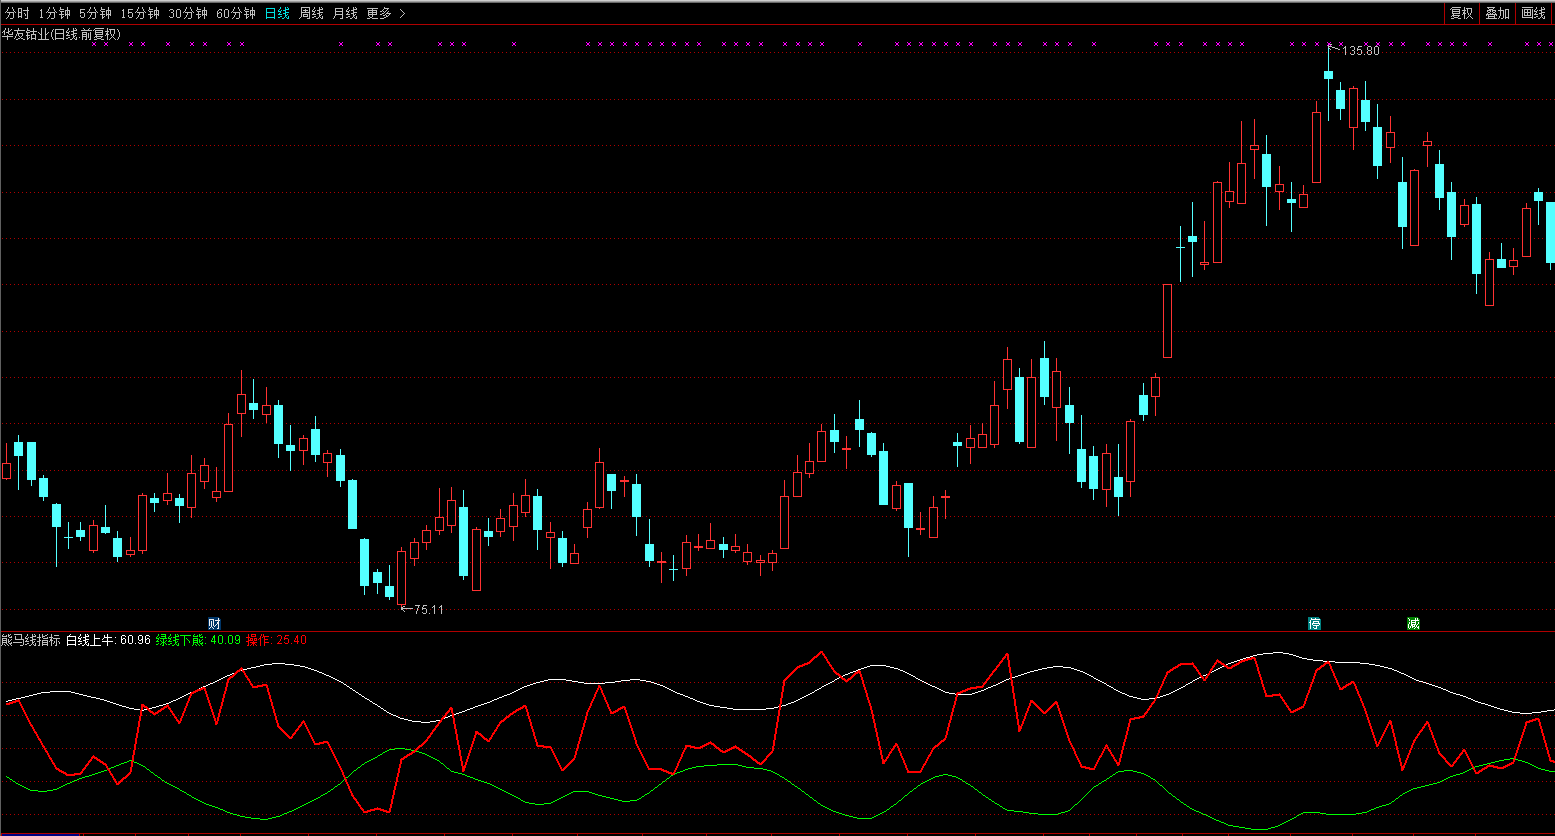Switch to the 月线 monthly chart tab
This screenshot has width=1555, height=836.
345,13
